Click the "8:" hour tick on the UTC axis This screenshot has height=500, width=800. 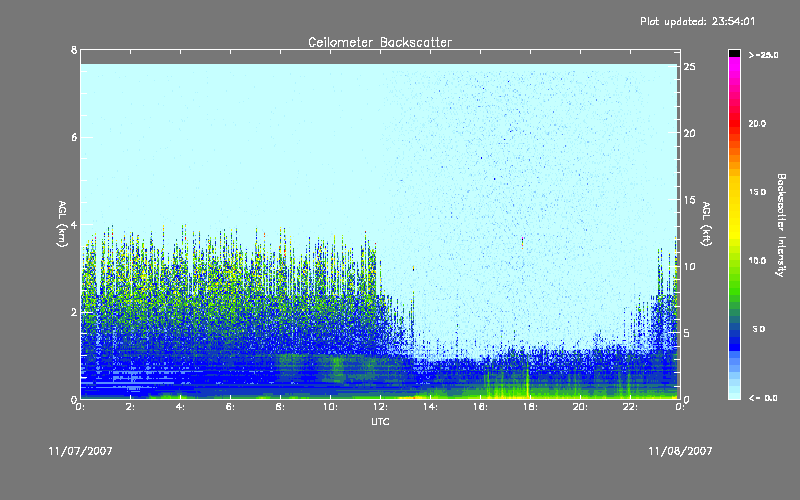[281, 407]
